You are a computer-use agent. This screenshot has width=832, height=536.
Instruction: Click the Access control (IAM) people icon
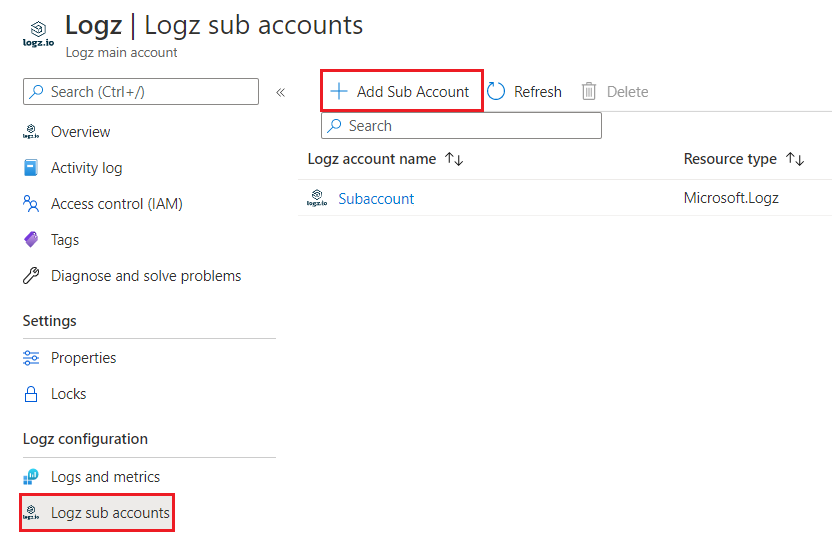point(31,204)
